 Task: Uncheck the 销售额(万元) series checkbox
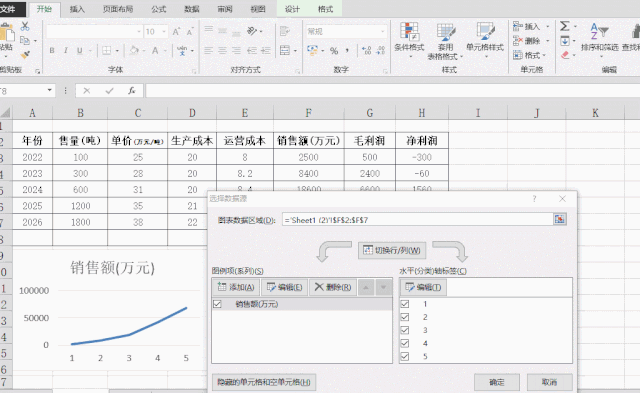pyautogui.click(x=217, y=304)
